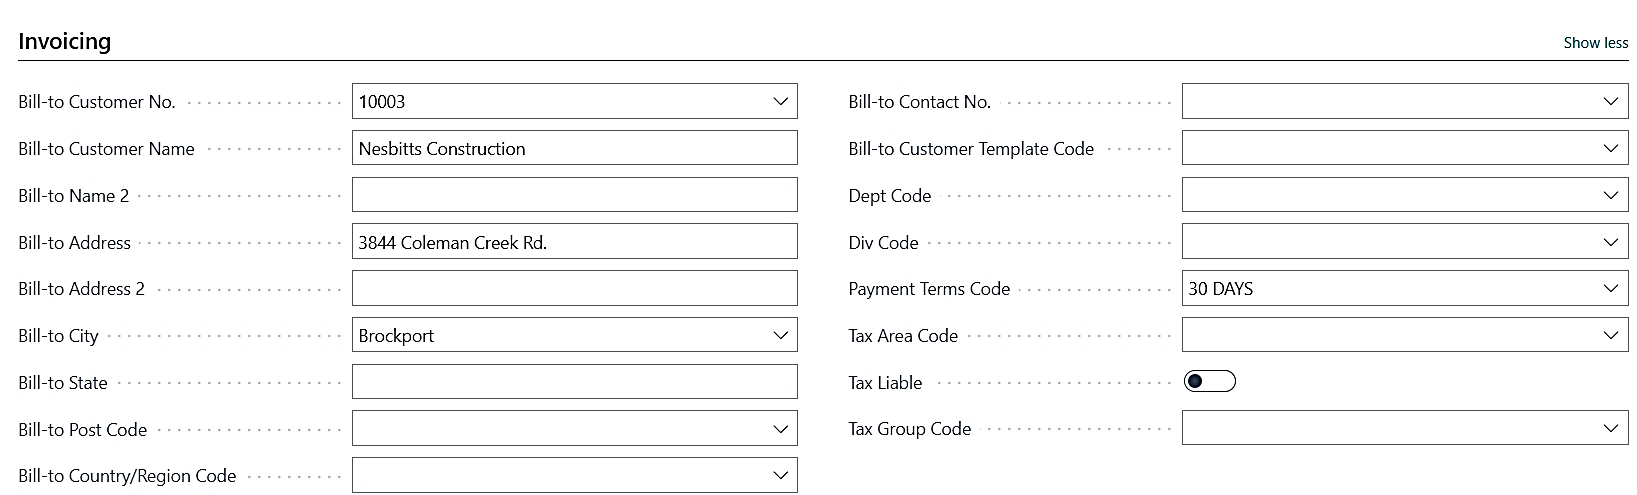Open Payment Terms Code dropdown arrow
Image resolution: width=1637 pixels, height=495 pixels.
tap(1610, 289)
